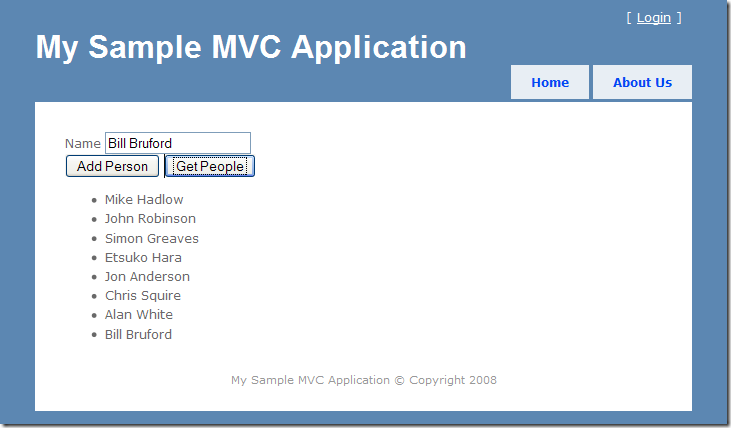Select list item Chris Squire

(143, 296)
